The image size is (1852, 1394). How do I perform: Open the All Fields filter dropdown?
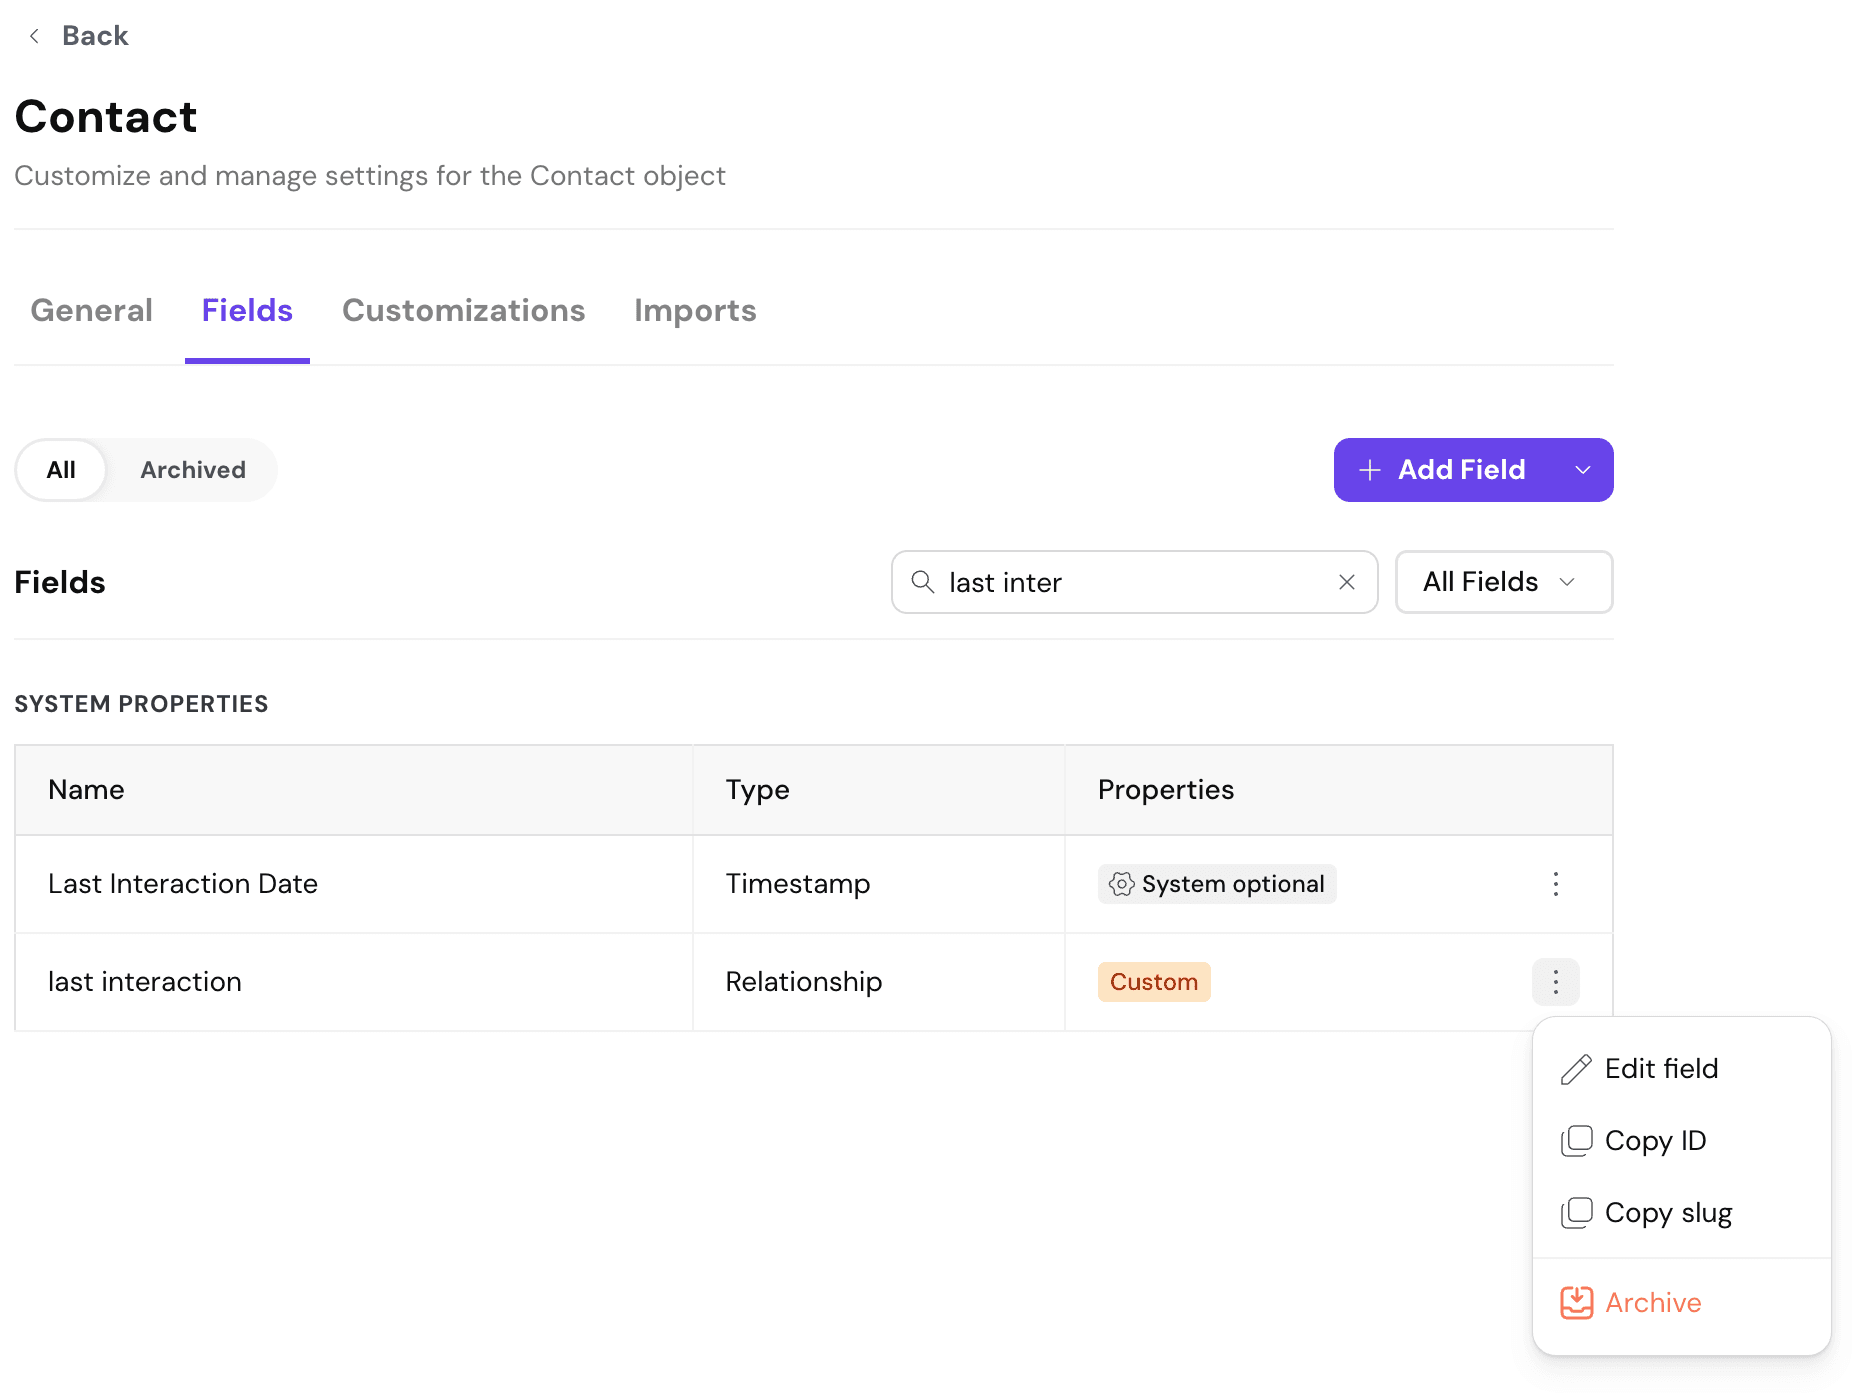[x=1504, y=582]
